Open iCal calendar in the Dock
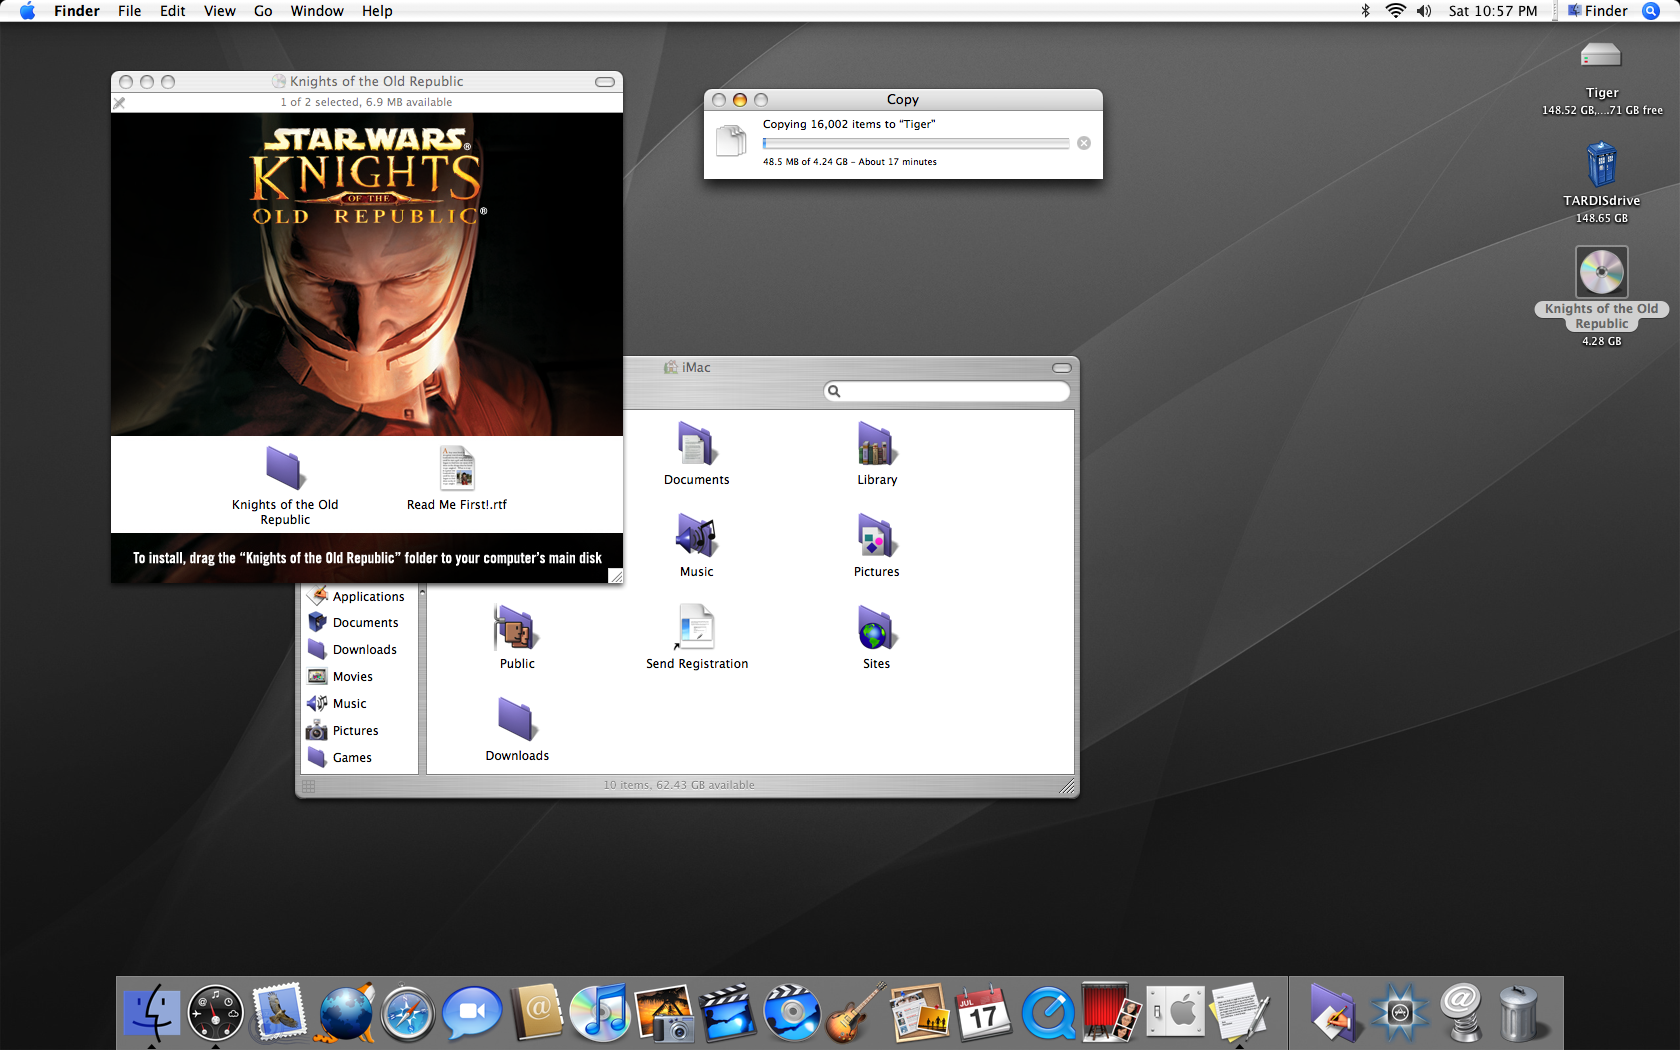Viewport: 1680px width, 1050px height. 984,1012
